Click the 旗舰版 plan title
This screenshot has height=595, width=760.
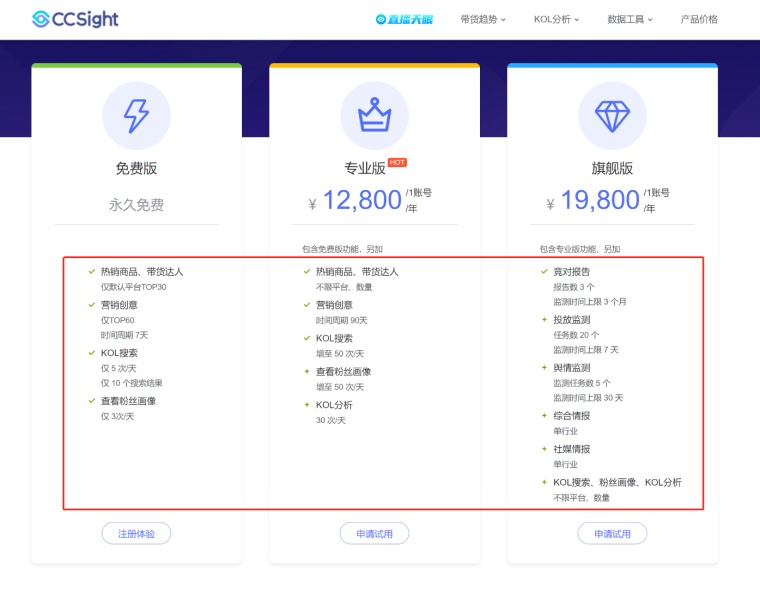[x=612, y=168]
